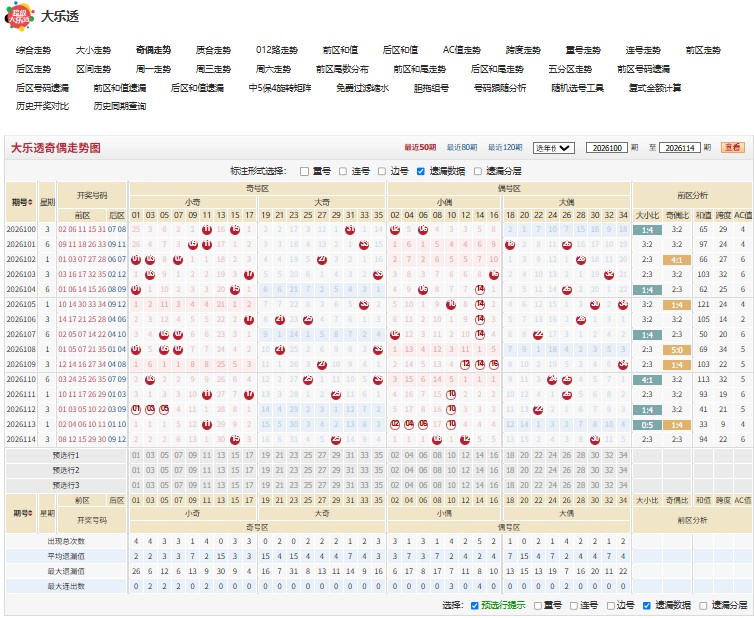Click the 0:5 大小比 cell in row 2026113
The image size is (754, 618).
pyautogui.click(x=647, y=425)
